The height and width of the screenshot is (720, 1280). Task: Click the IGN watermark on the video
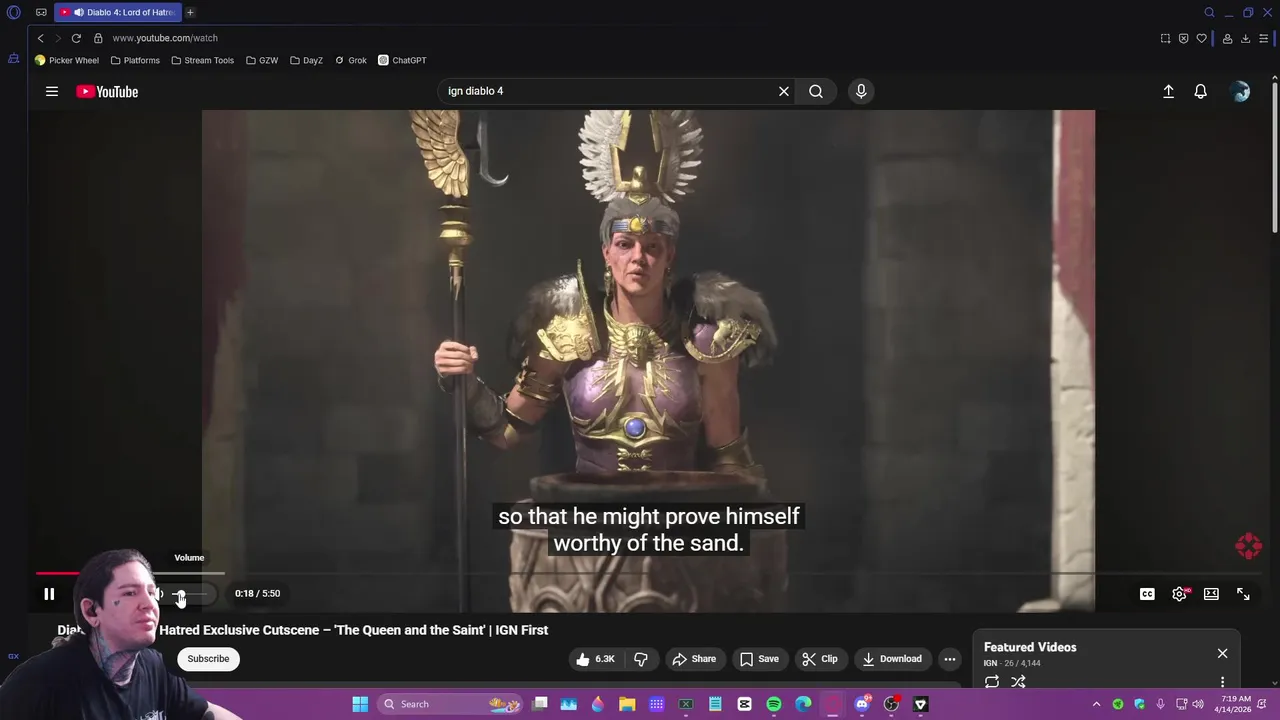1248,546
